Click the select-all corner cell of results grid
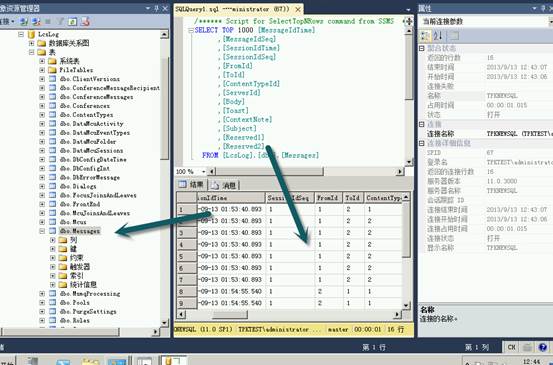The image size is (553, 365). (x=187, y=198)
